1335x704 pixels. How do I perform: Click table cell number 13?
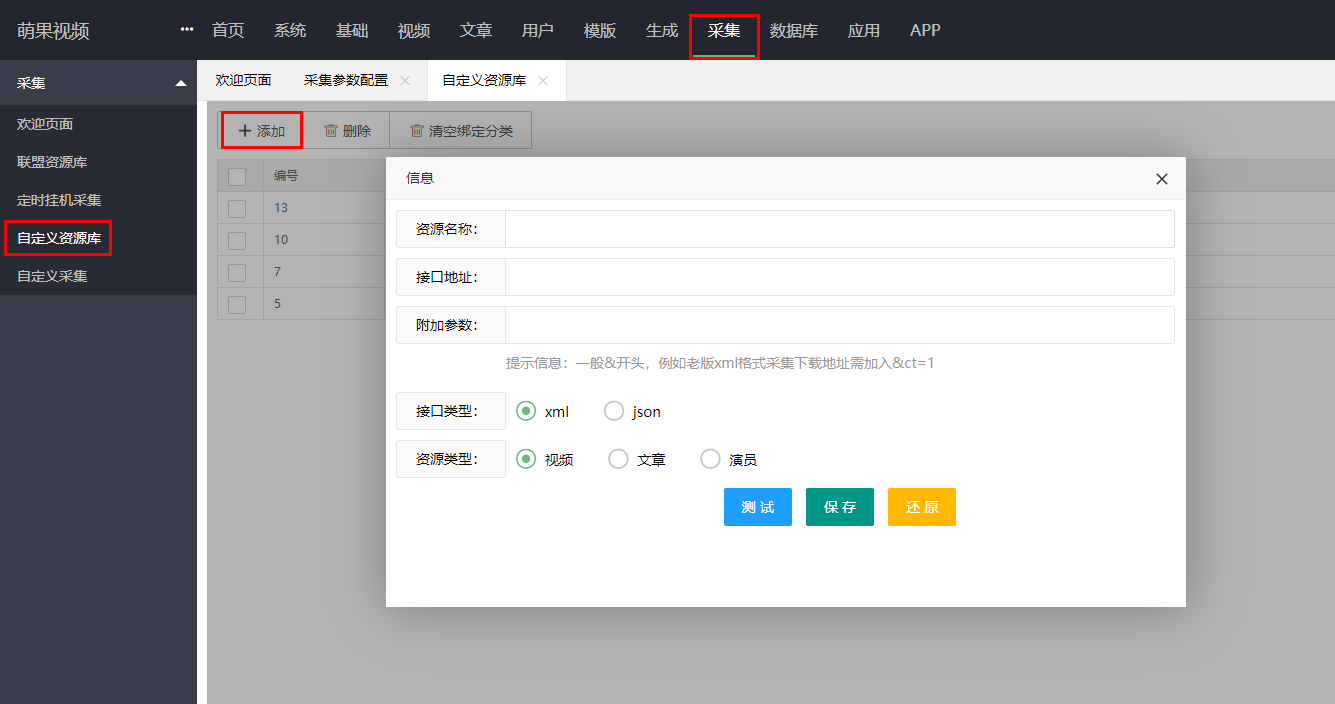(x=281, y=208)
